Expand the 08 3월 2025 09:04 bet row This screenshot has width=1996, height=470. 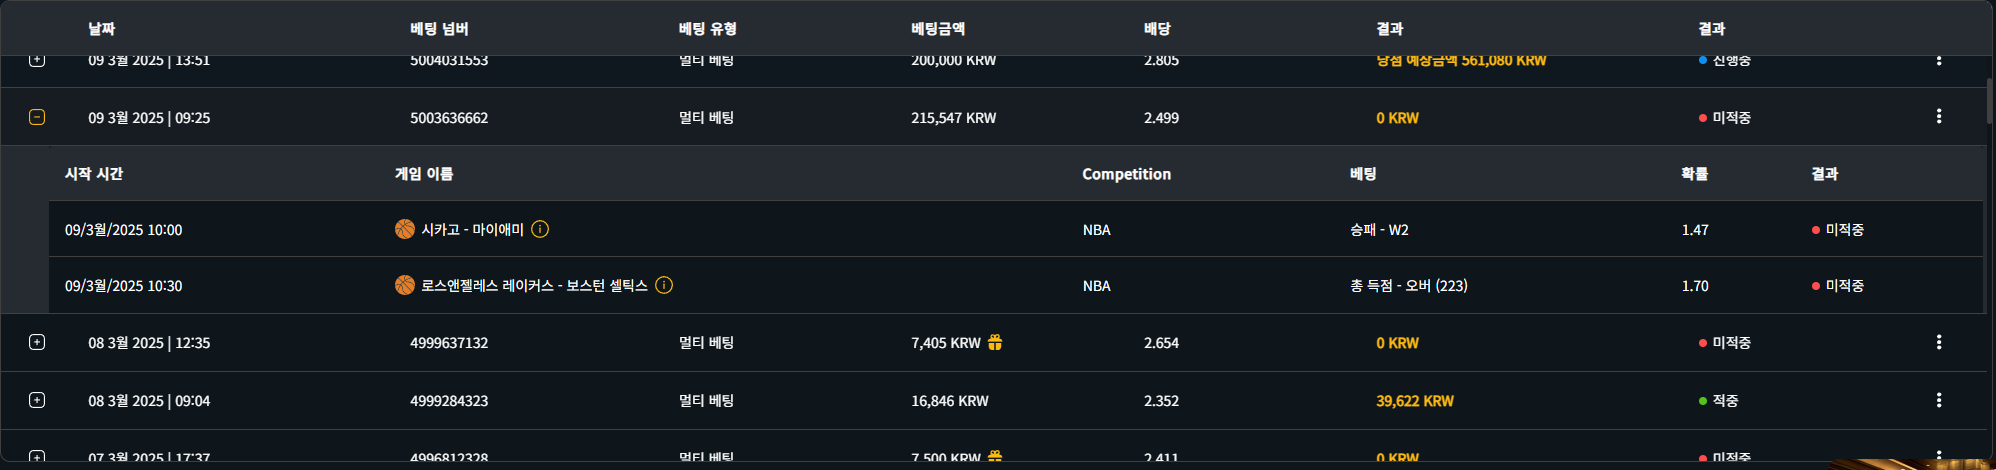(x=37, y=400)
